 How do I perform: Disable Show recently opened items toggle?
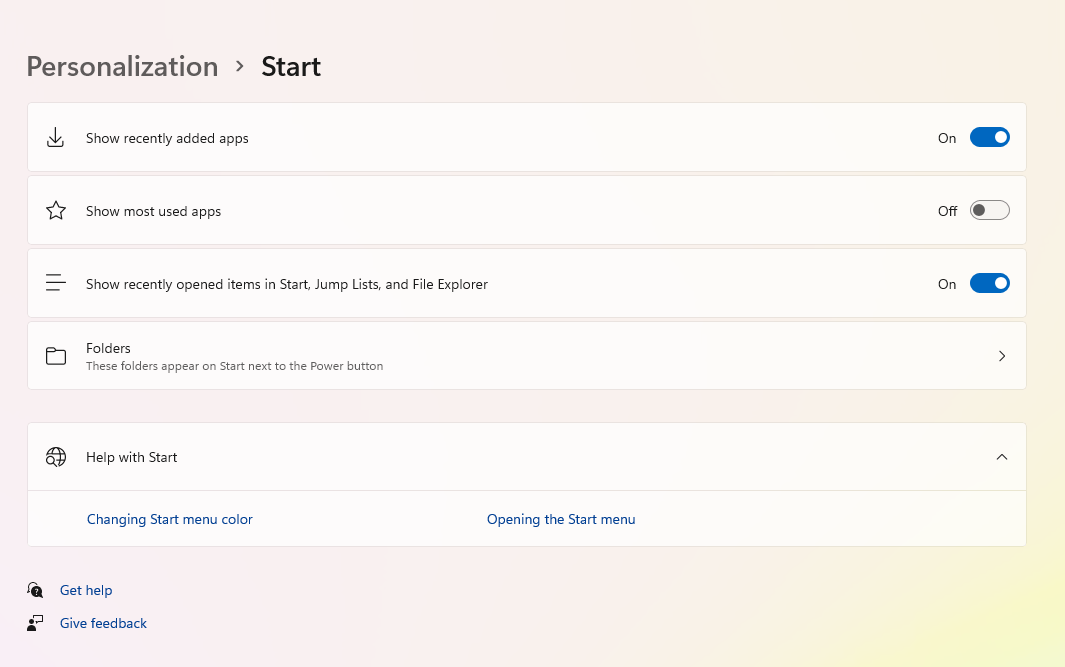coord(990,283)
